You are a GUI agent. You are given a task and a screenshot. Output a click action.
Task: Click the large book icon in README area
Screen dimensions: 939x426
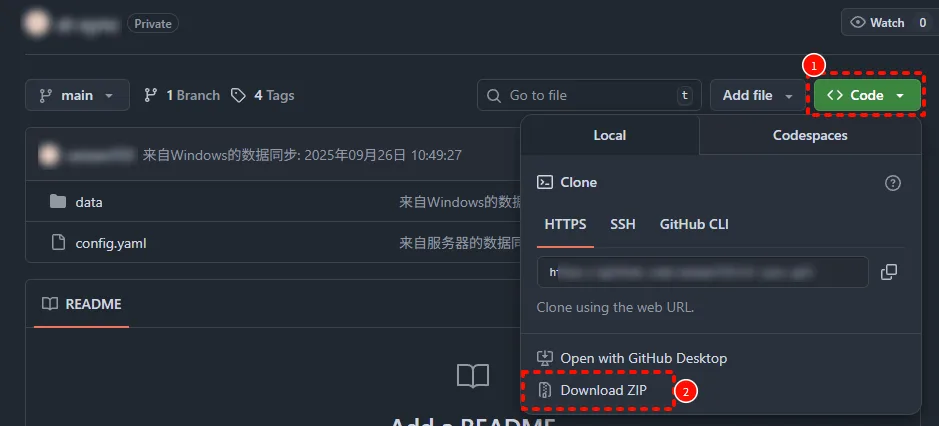(473, 376)
